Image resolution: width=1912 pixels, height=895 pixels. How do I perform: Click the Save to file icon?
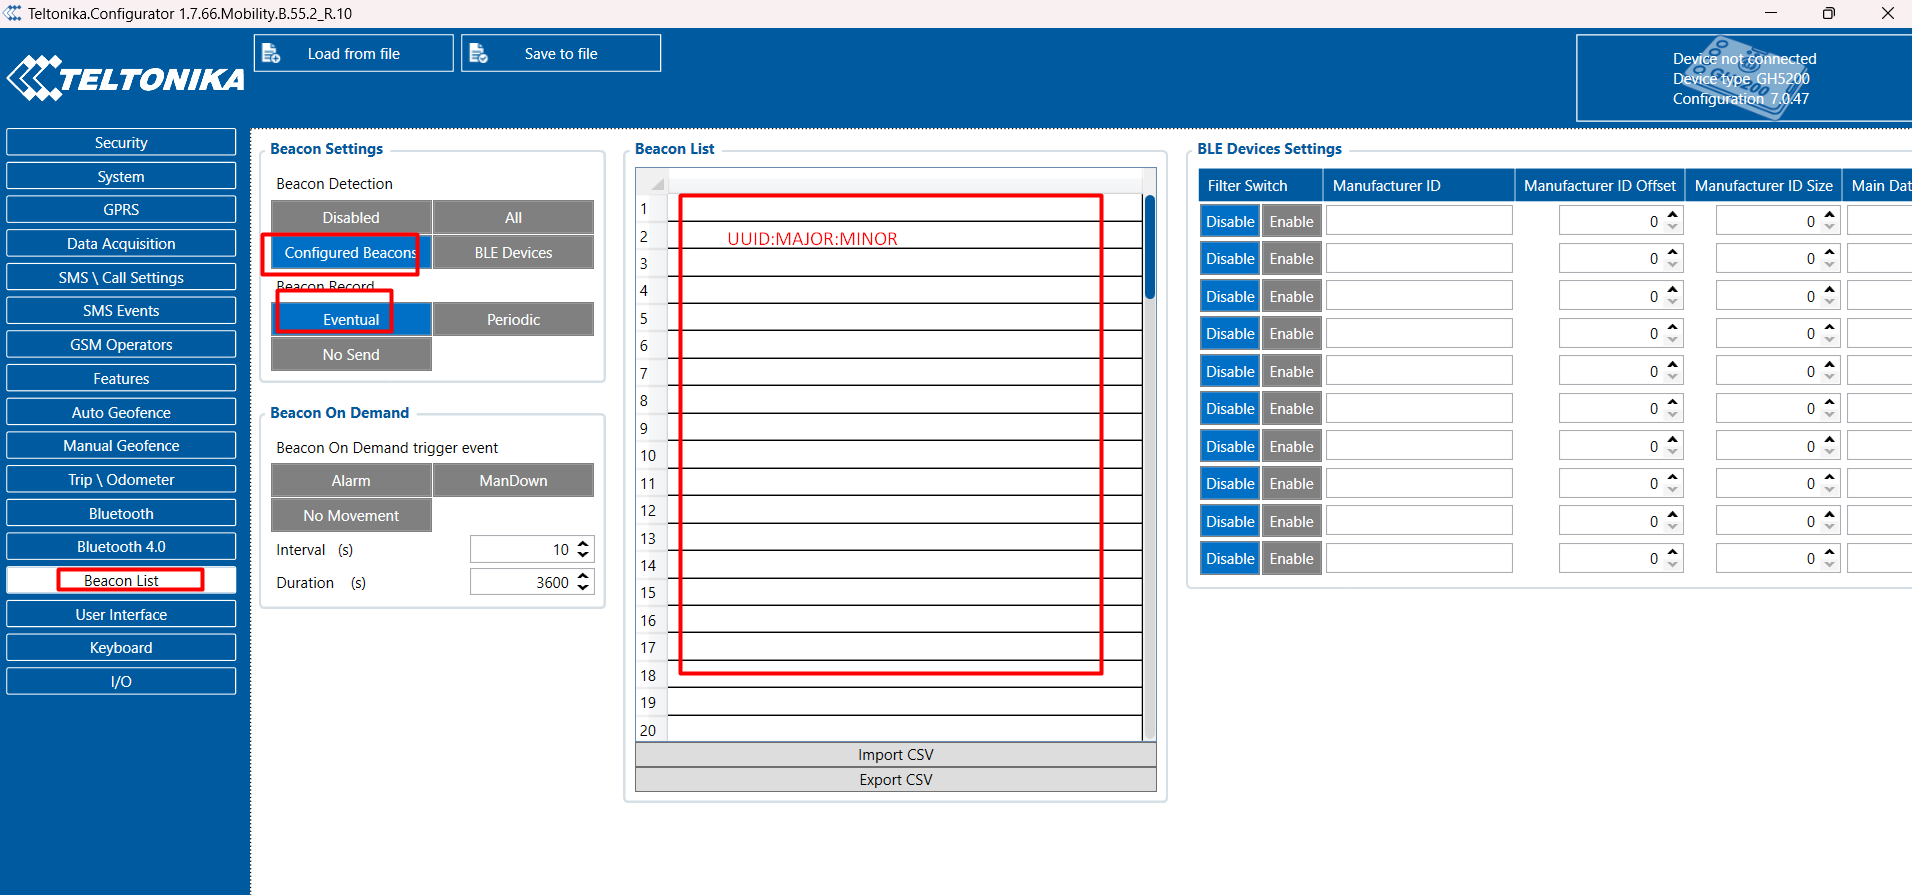tap(479, 54)
